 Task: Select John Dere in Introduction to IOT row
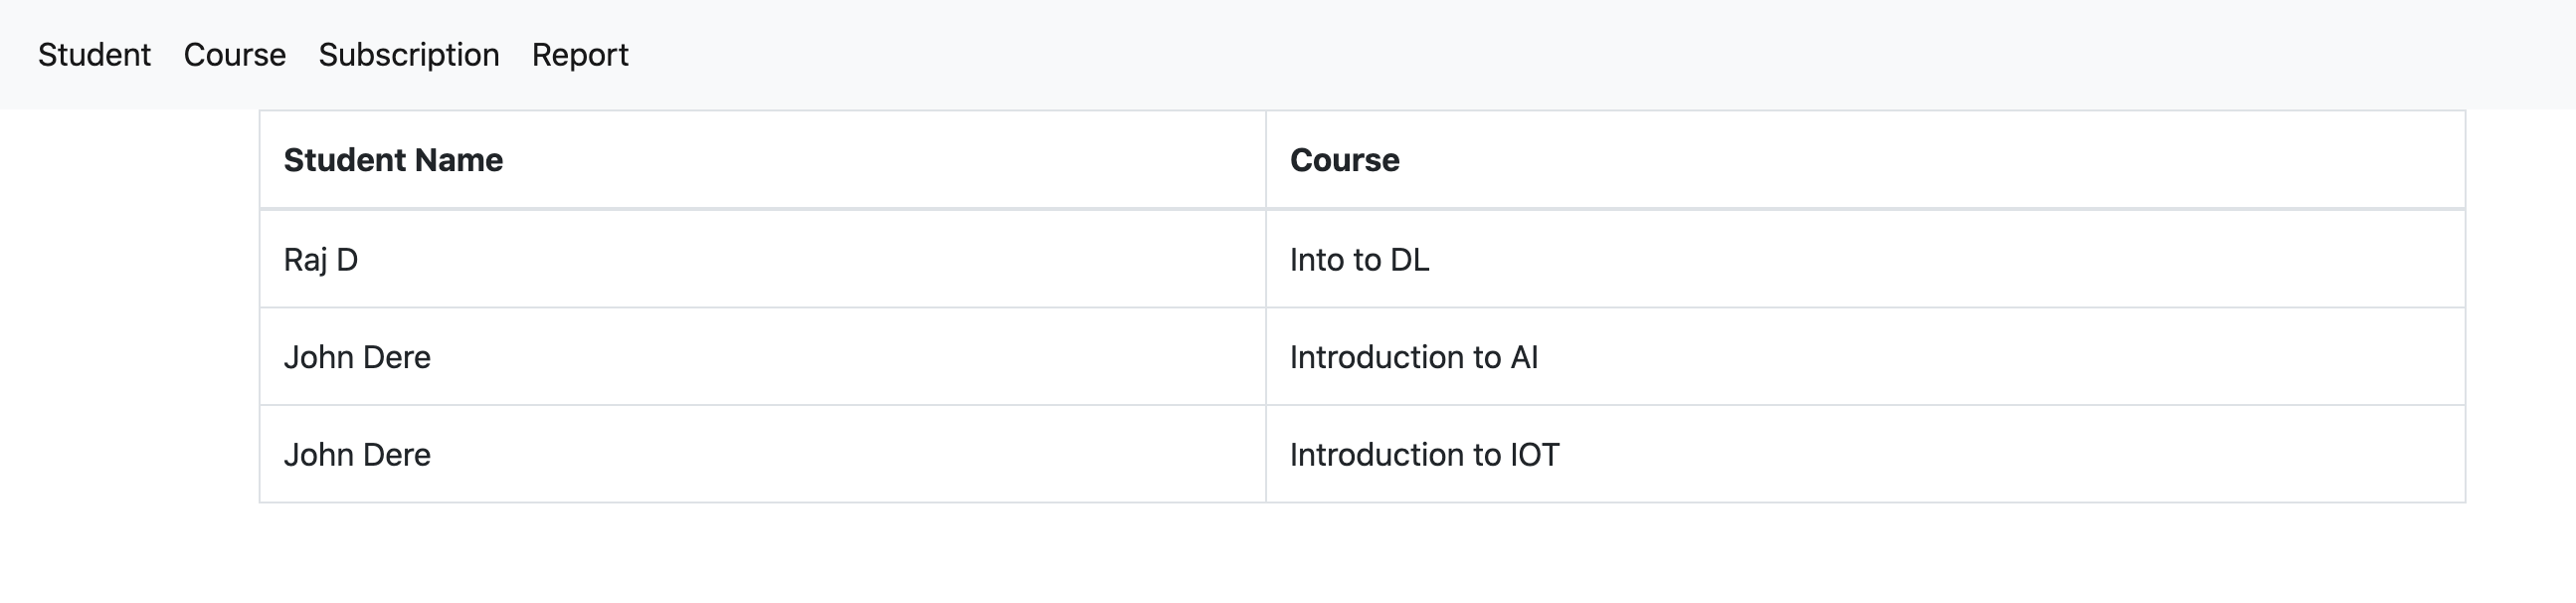pyautogui.click(x=357, y=455)
